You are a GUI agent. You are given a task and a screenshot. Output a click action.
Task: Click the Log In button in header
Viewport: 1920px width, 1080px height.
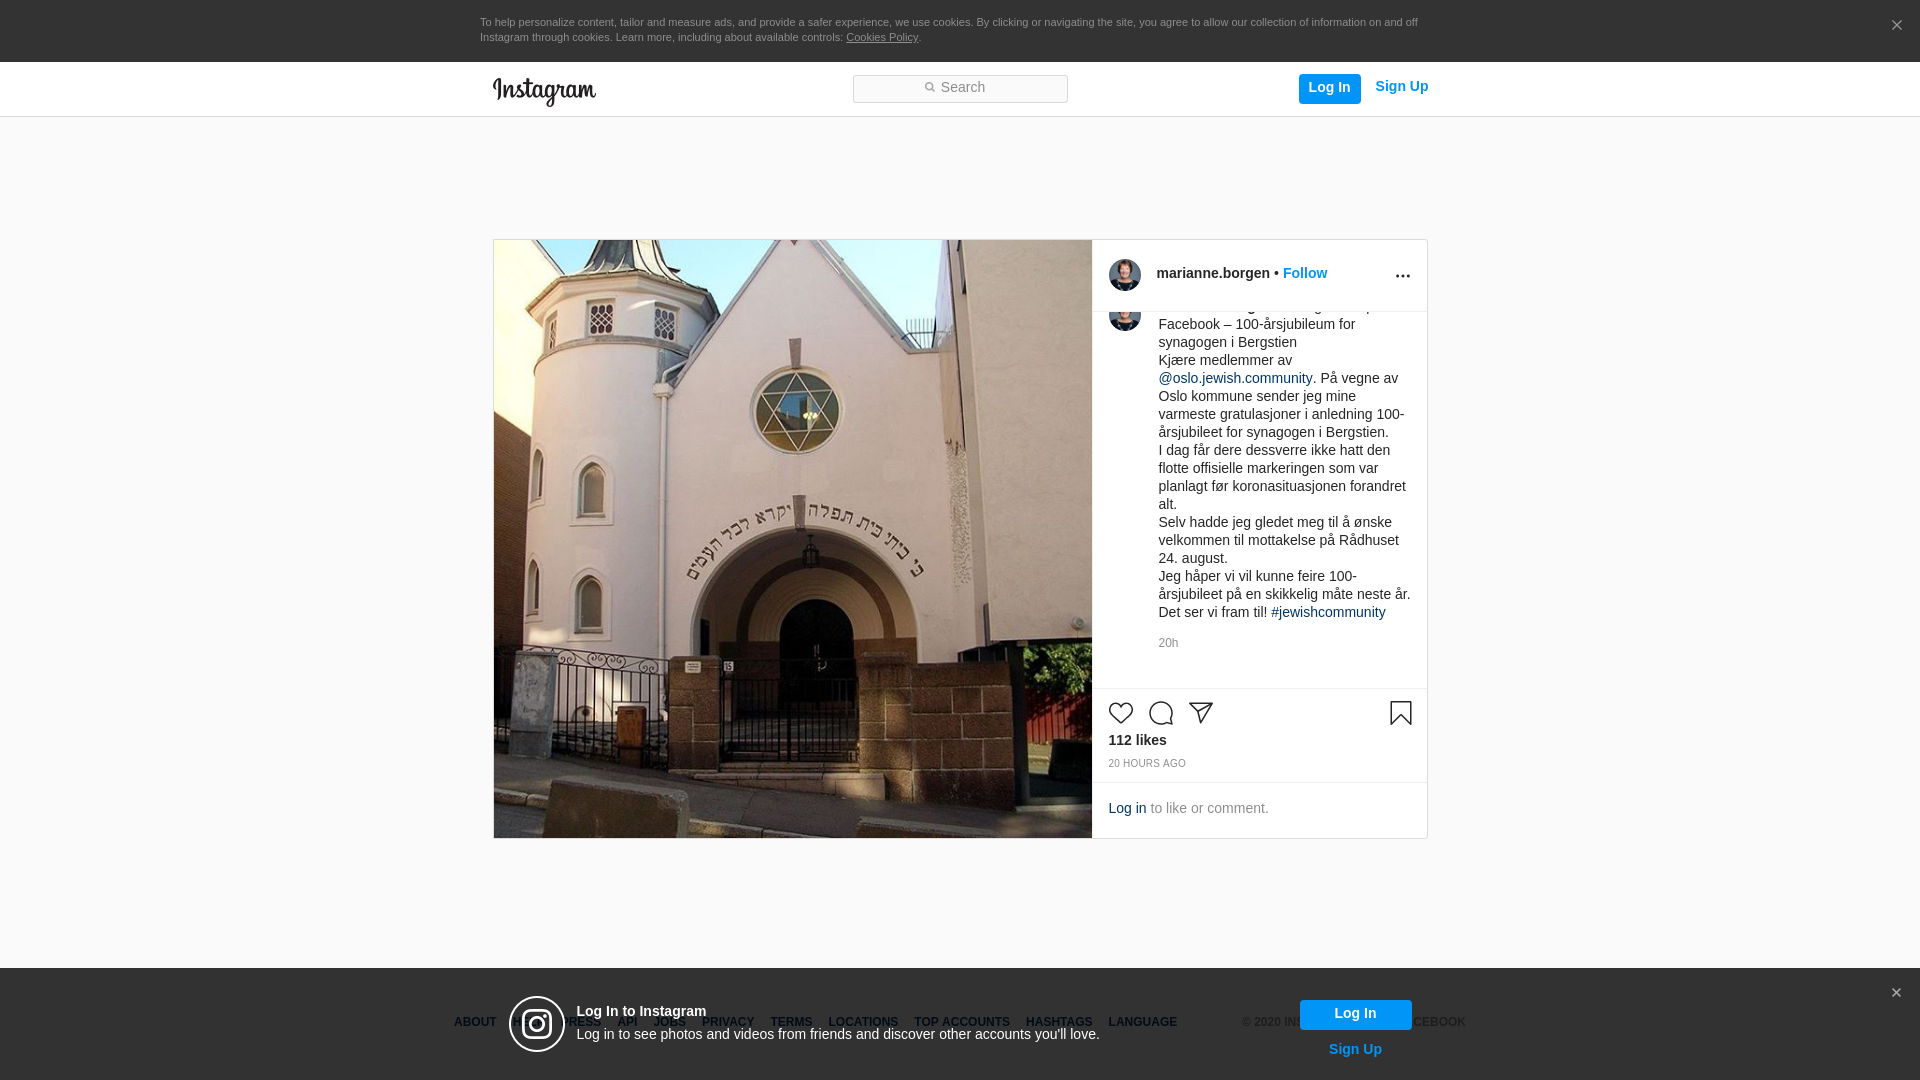pyautogui.click(x=1329, y=88)
